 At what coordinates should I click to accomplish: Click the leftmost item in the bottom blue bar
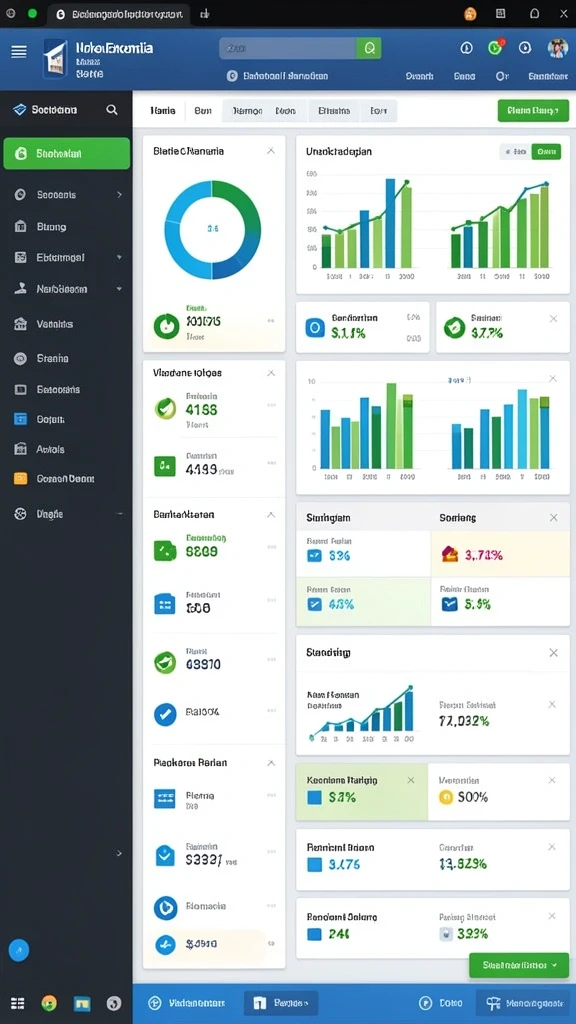tap(186, 1002)
